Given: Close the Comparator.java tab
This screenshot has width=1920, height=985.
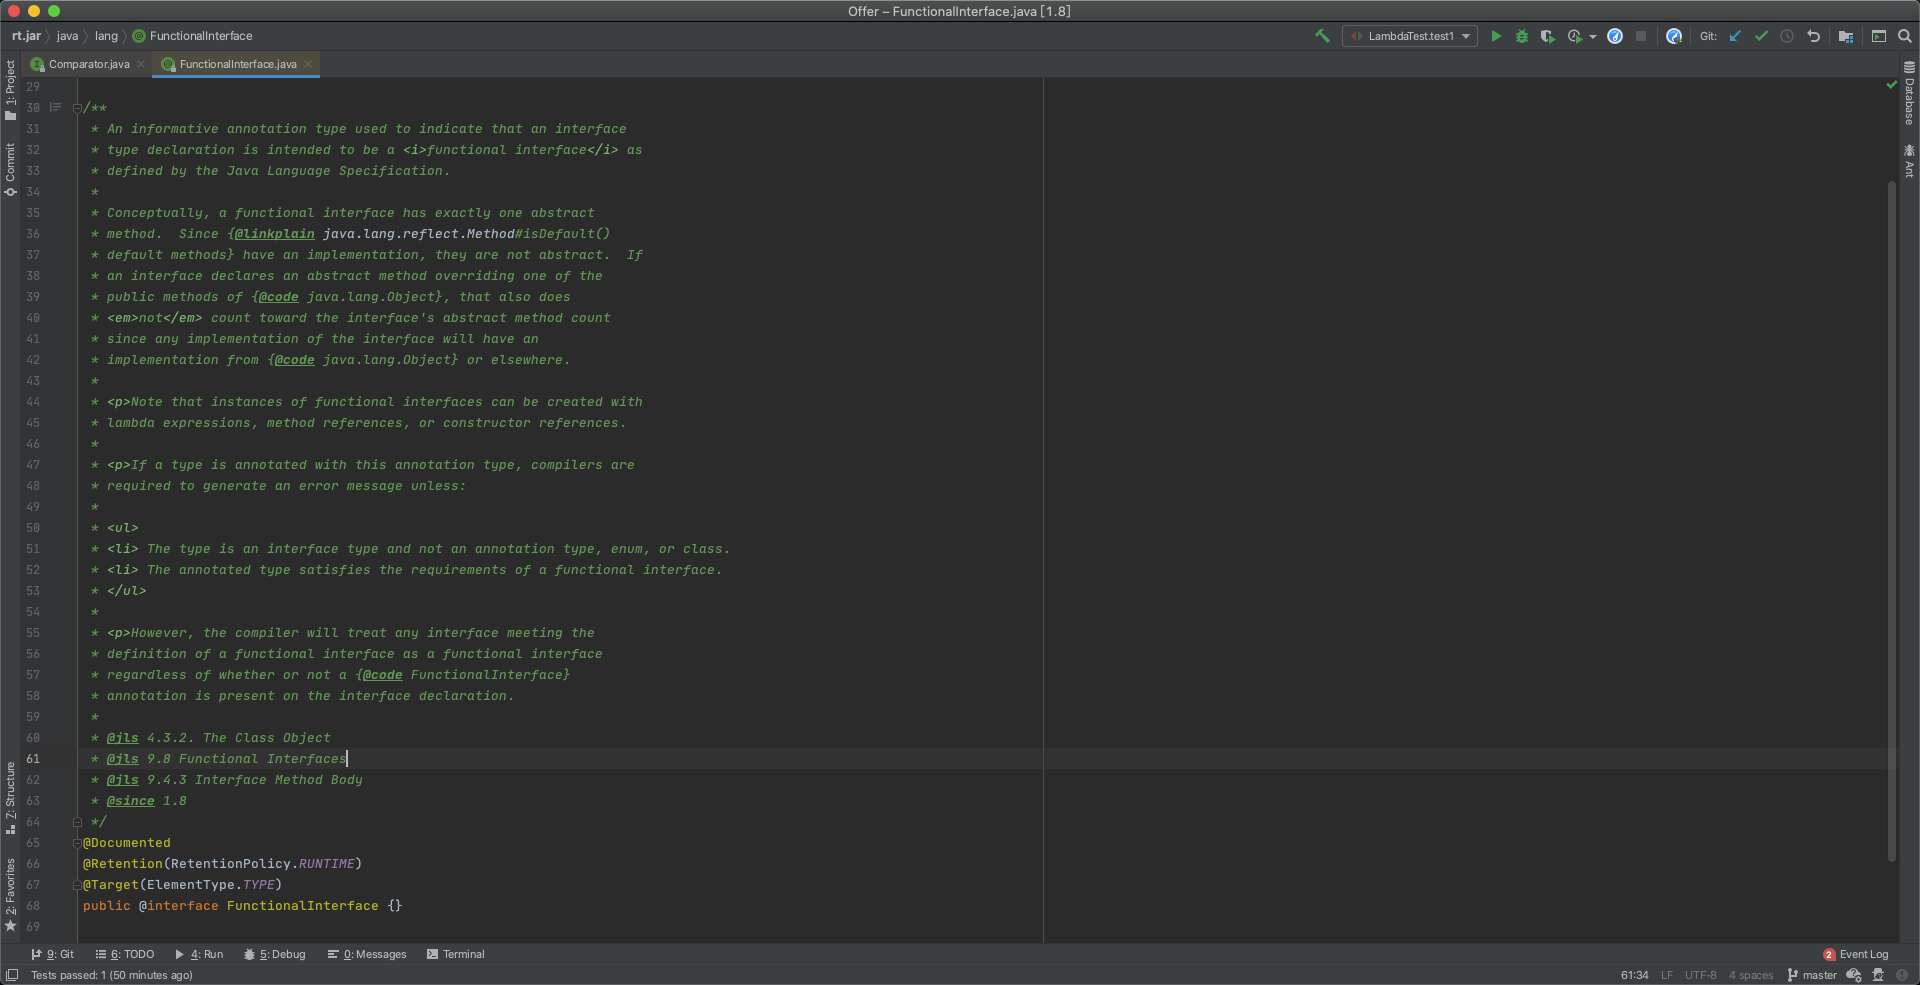Looking at the screenshot, I should point(141,64).
